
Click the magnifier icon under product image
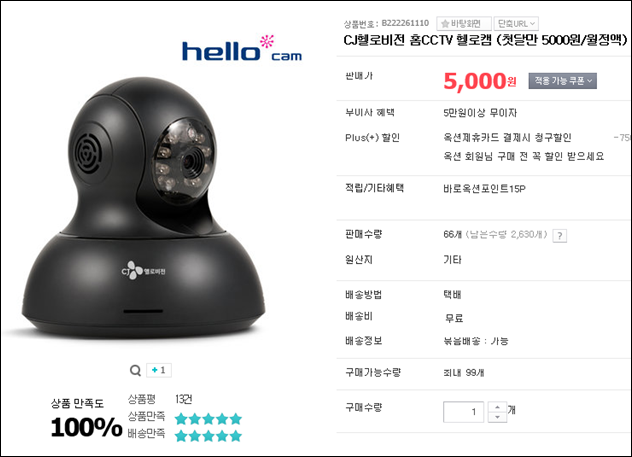click(x=135, y=370)
